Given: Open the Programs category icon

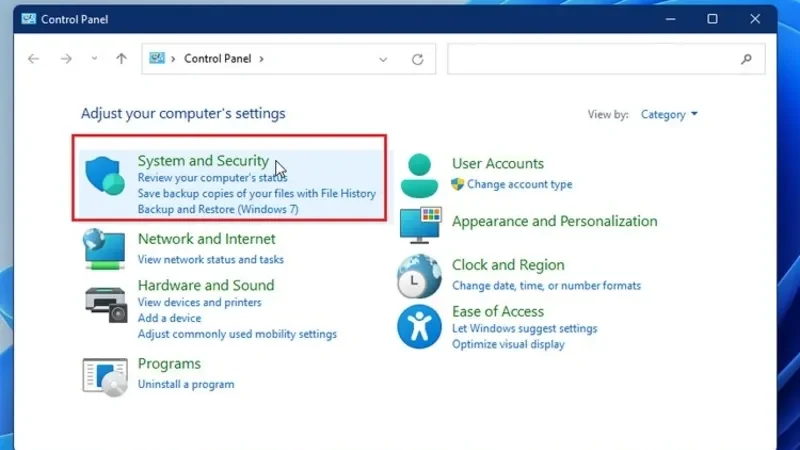Looking at the screenshot, I should (105, 377).
